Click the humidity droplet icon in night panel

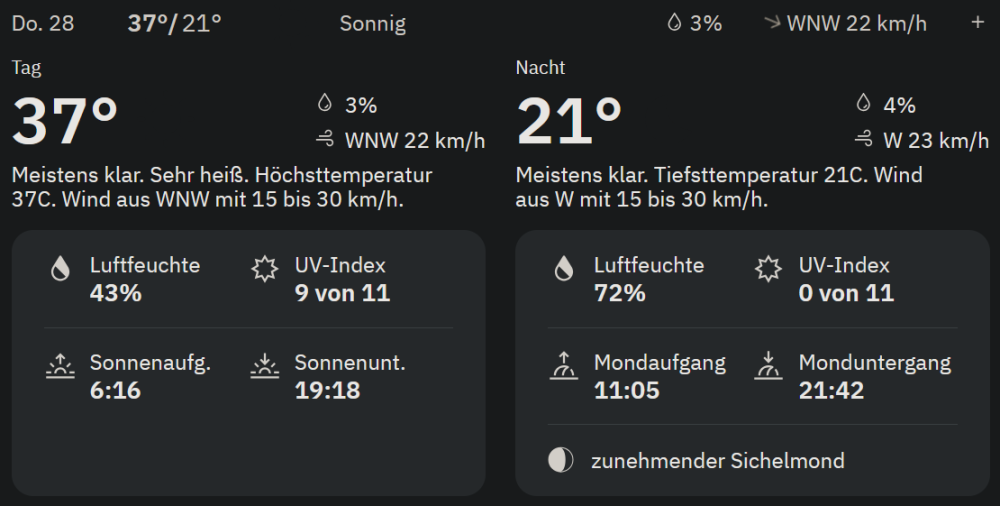coord(564,269)
